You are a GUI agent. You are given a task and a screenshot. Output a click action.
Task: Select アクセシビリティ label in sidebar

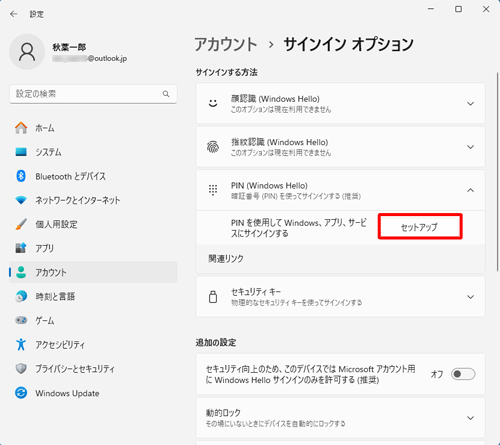tap(60, 345)
